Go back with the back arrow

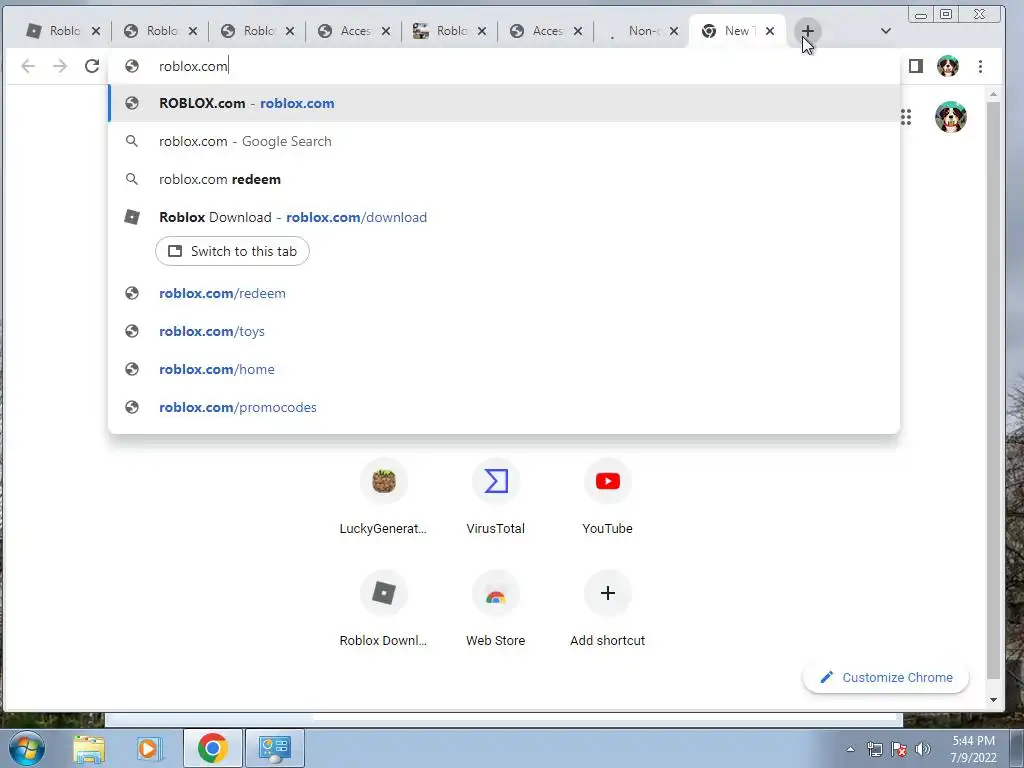point(28,66)
